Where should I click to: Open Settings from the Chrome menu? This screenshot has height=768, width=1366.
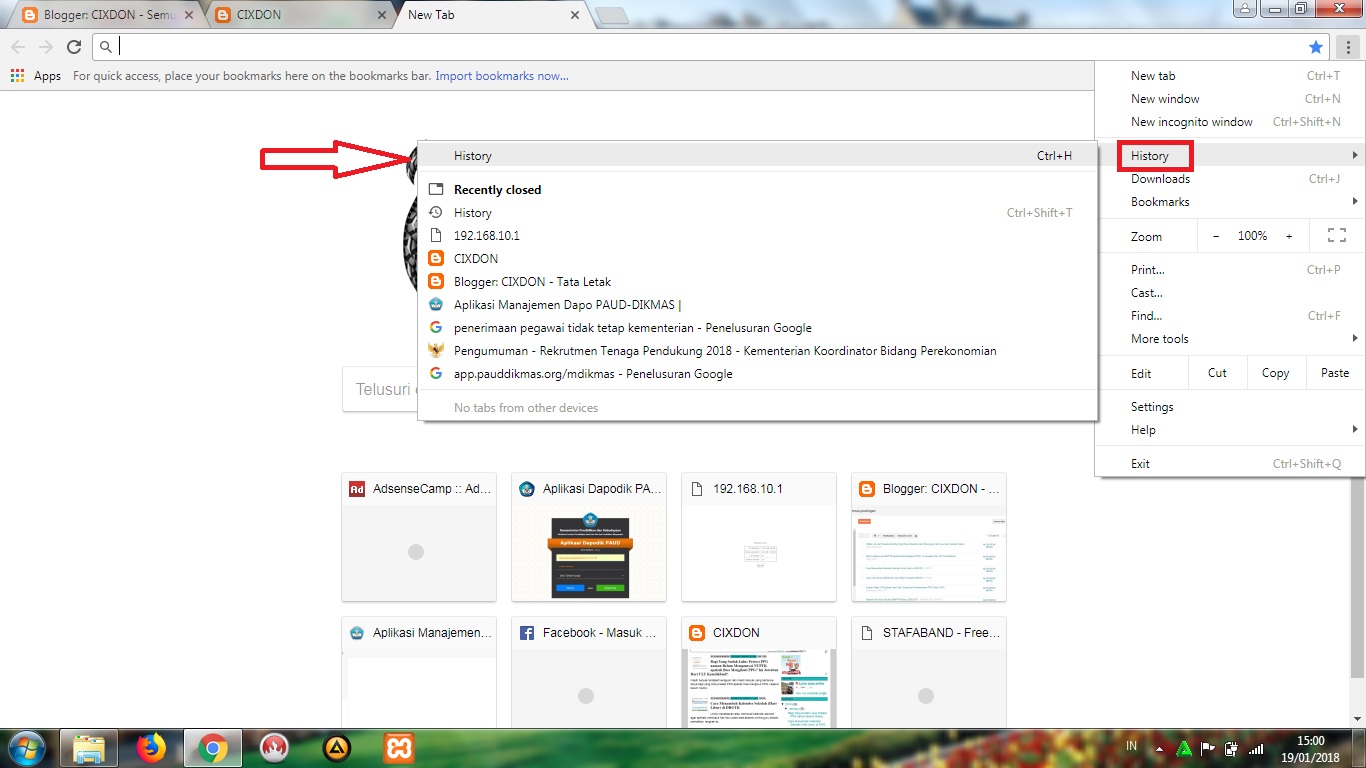click(x=1152, y=406)
